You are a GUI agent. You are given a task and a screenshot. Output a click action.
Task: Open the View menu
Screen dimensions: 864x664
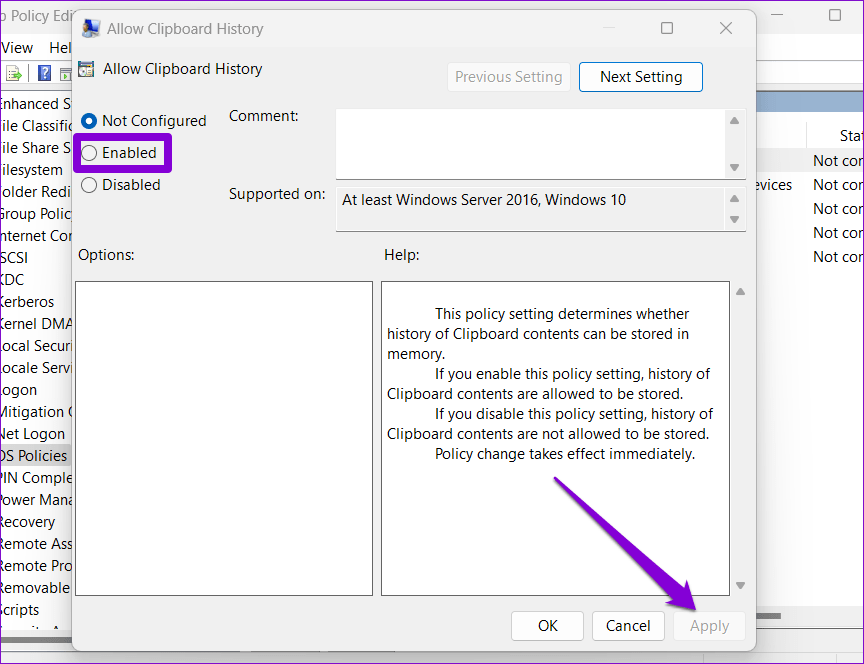18,47
